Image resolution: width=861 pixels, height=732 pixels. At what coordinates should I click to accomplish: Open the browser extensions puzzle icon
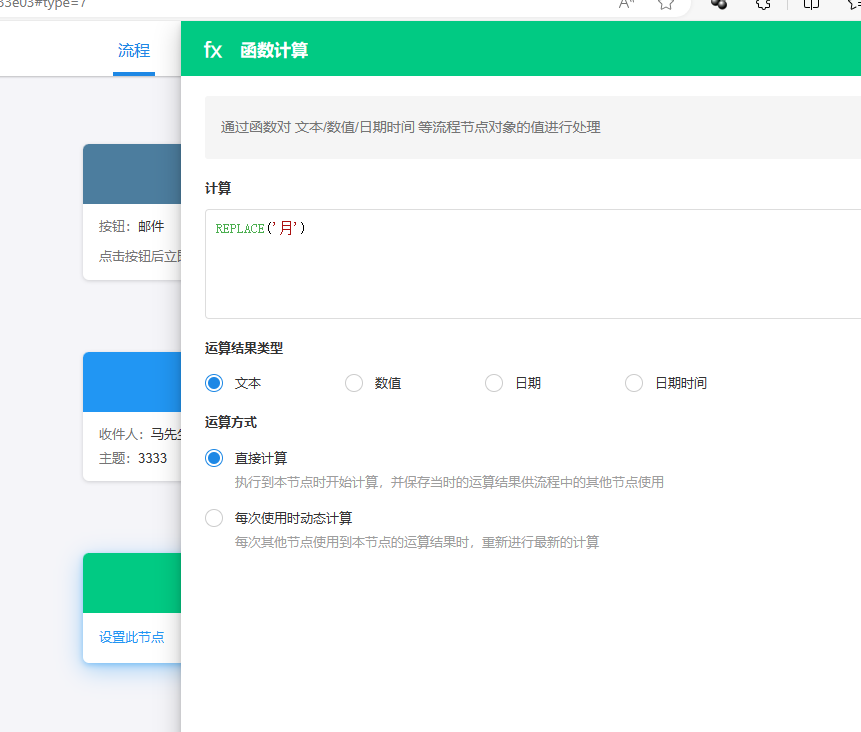(x=764, y=4)
